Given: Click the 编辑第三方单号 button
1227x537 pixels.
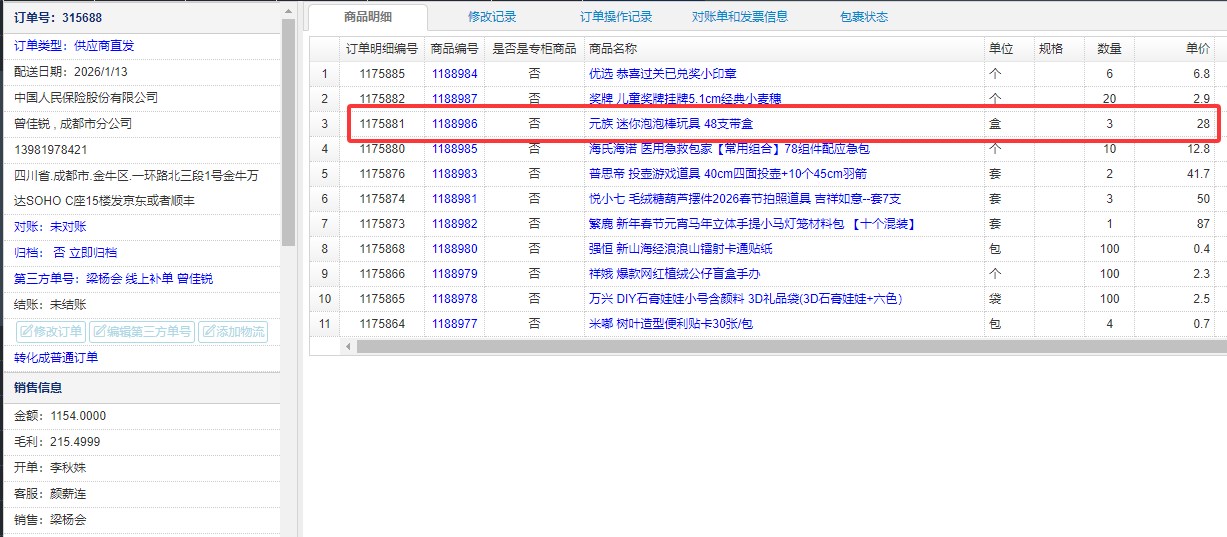Looking at the screenshot, I should 142,332.
